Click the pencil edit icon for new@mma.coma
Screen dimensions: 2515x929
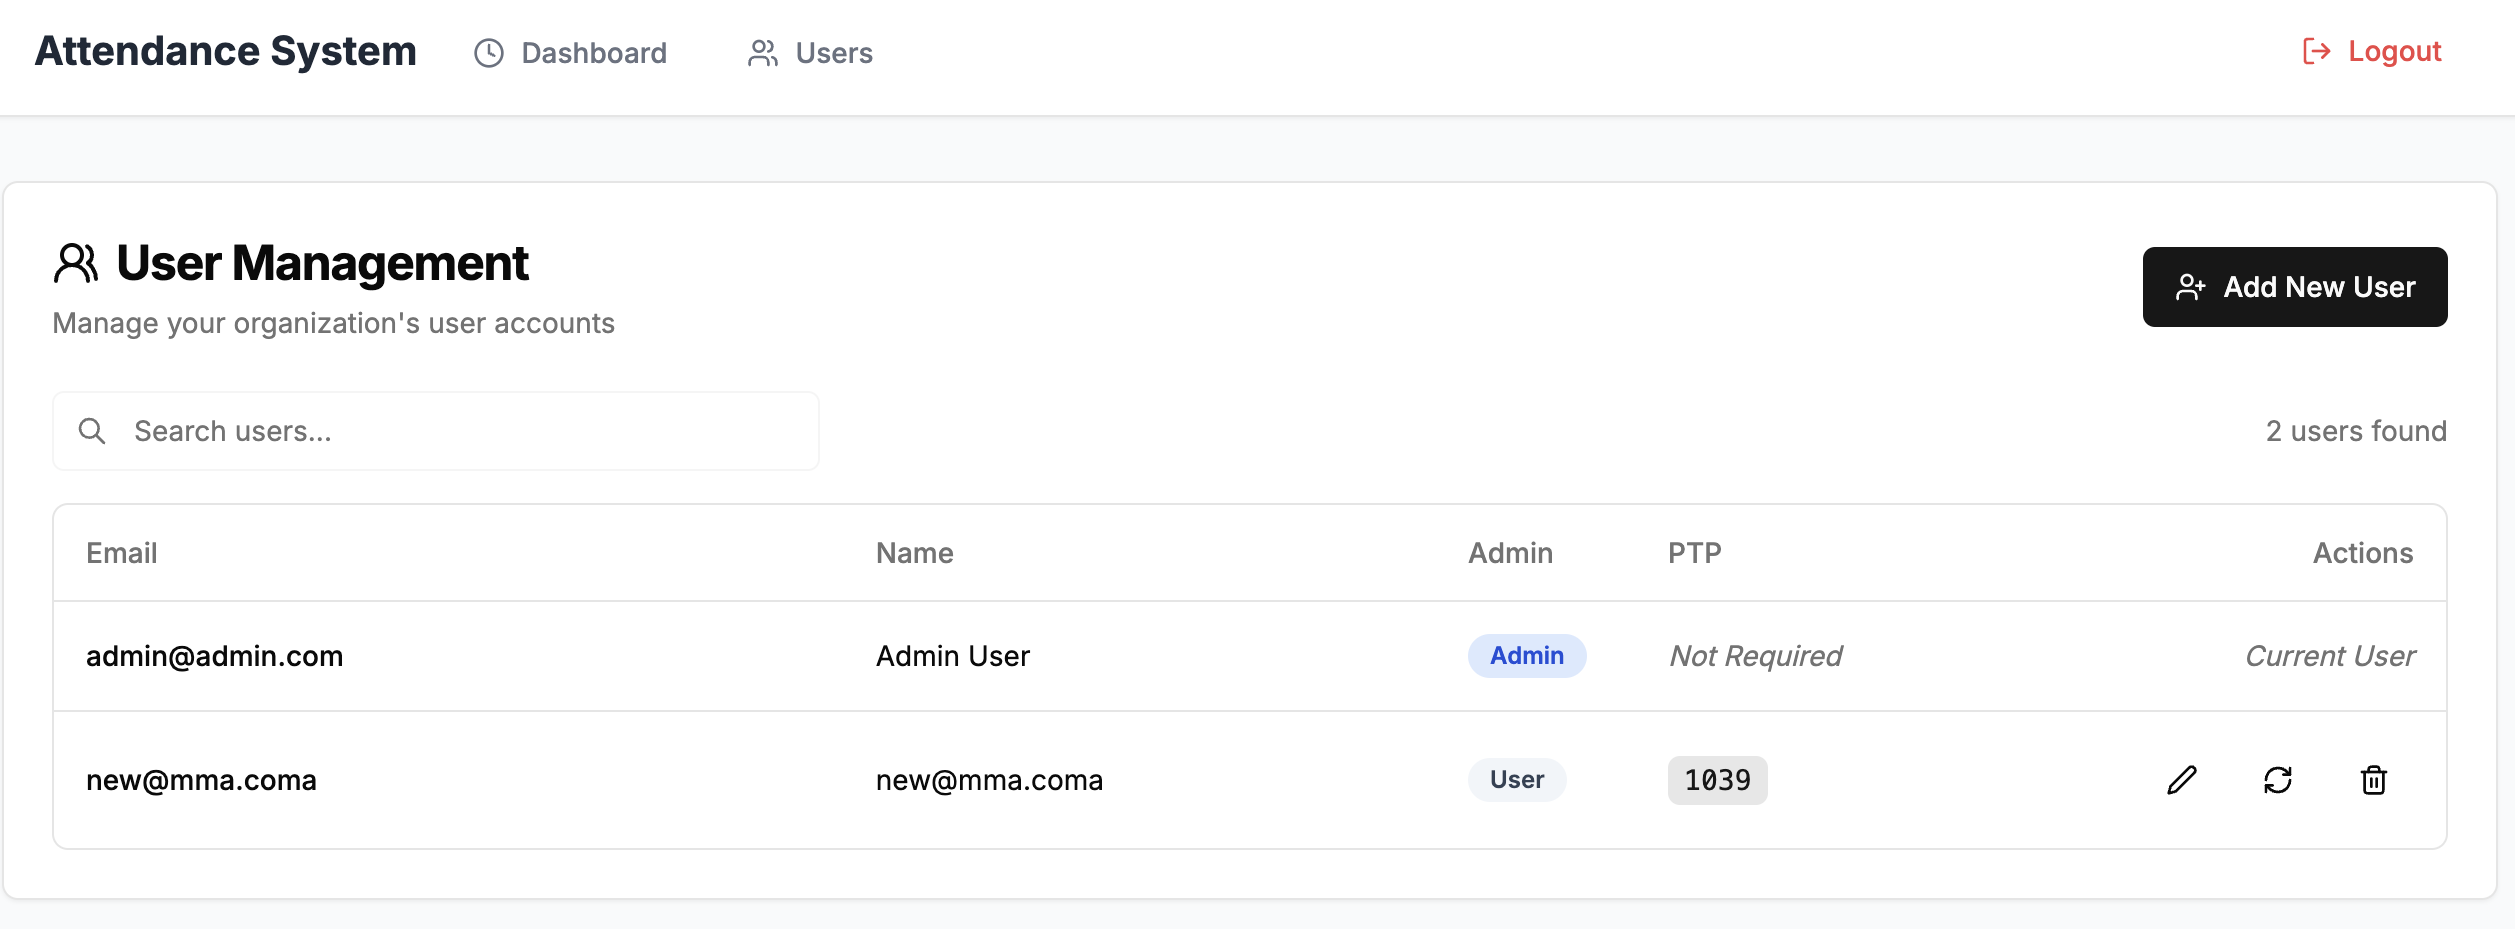point(2182,780)
